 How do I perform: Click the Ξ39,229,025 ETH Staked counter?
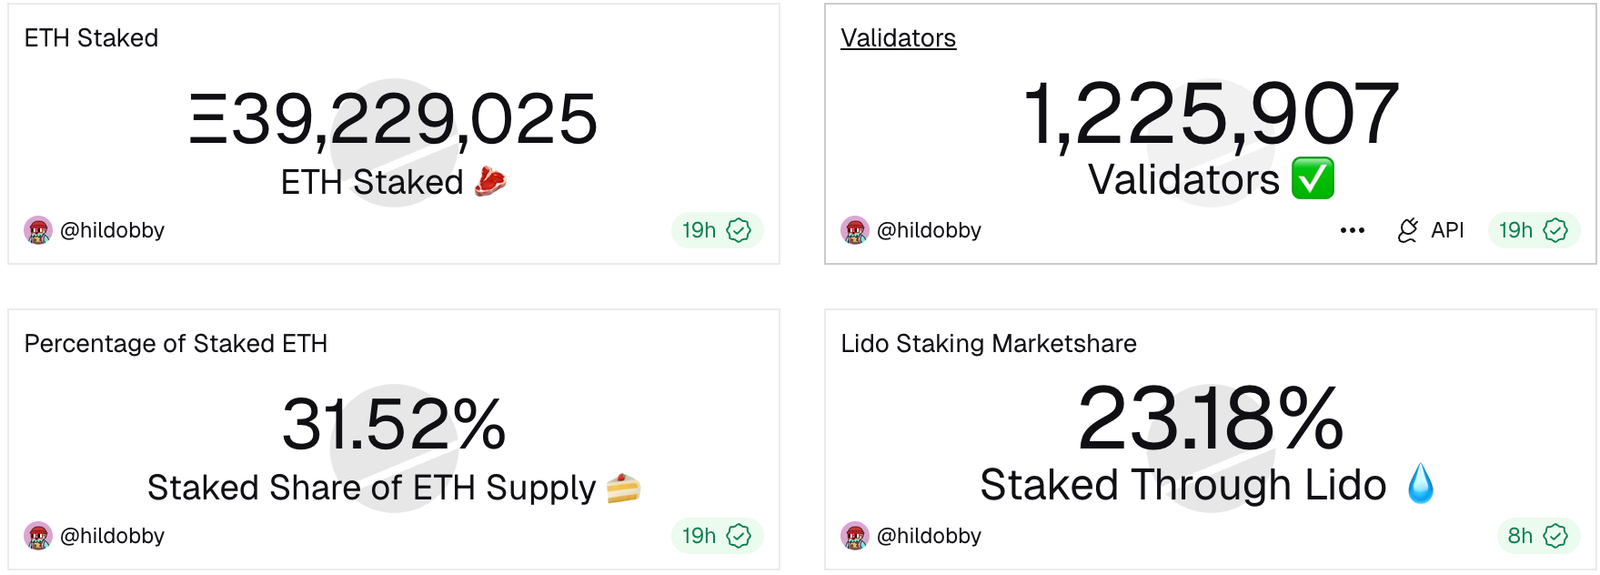click(394, 119)
